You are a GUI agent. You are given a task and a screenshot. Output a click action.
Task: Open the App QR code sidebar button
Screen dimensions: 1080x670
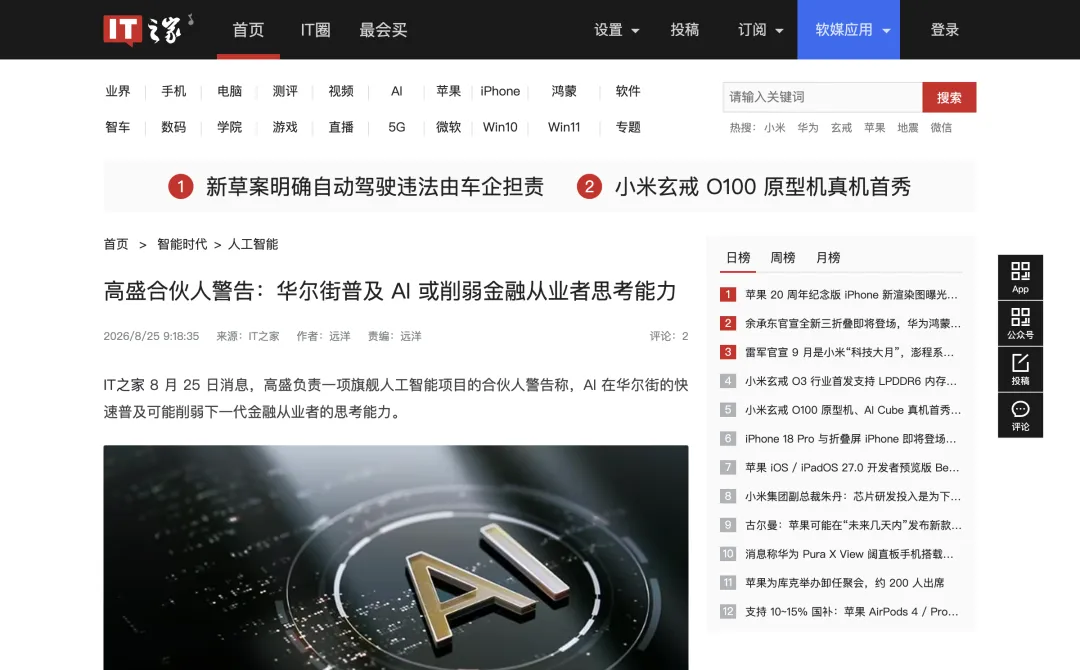coord(1020,278)
